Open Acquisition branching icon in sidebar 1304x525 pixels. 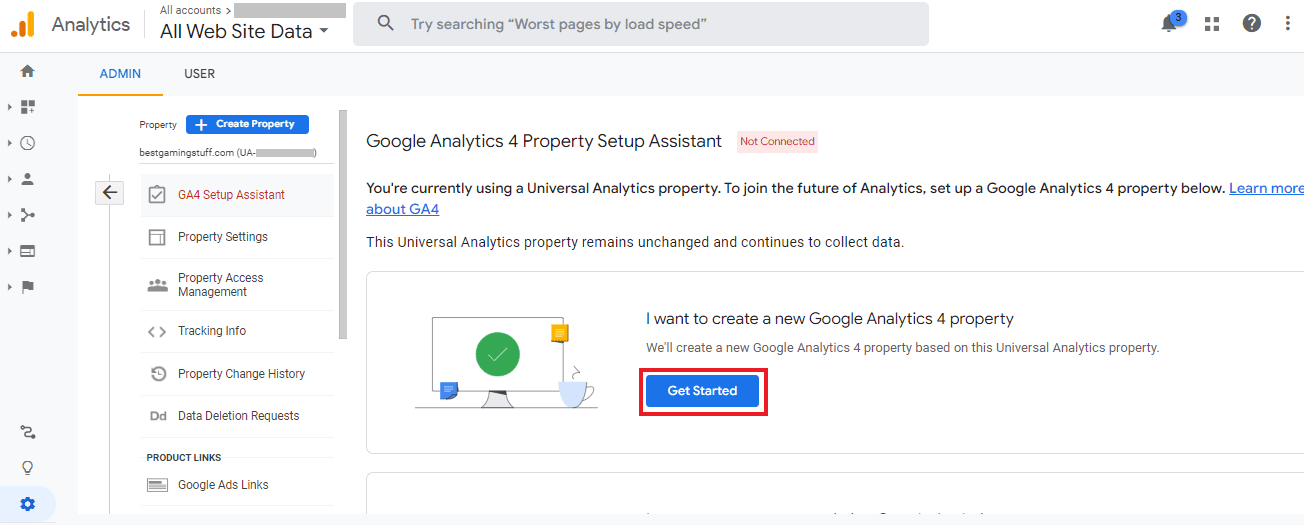click(28, 215)
